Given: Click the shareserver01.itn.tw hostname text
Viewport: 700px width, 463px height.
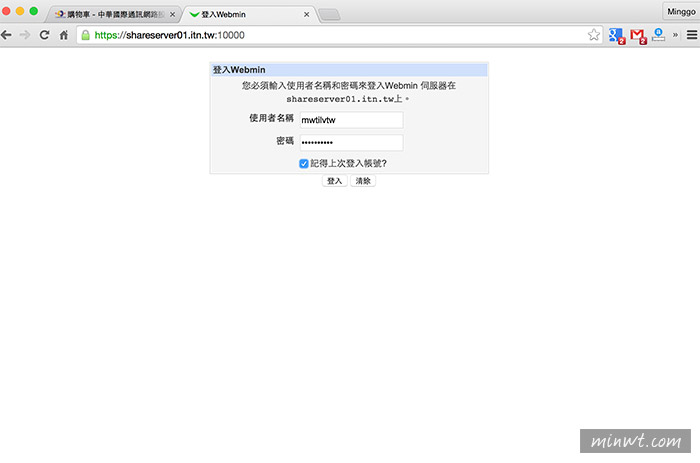Looking at the screenshot, I should tap(339, 99).
